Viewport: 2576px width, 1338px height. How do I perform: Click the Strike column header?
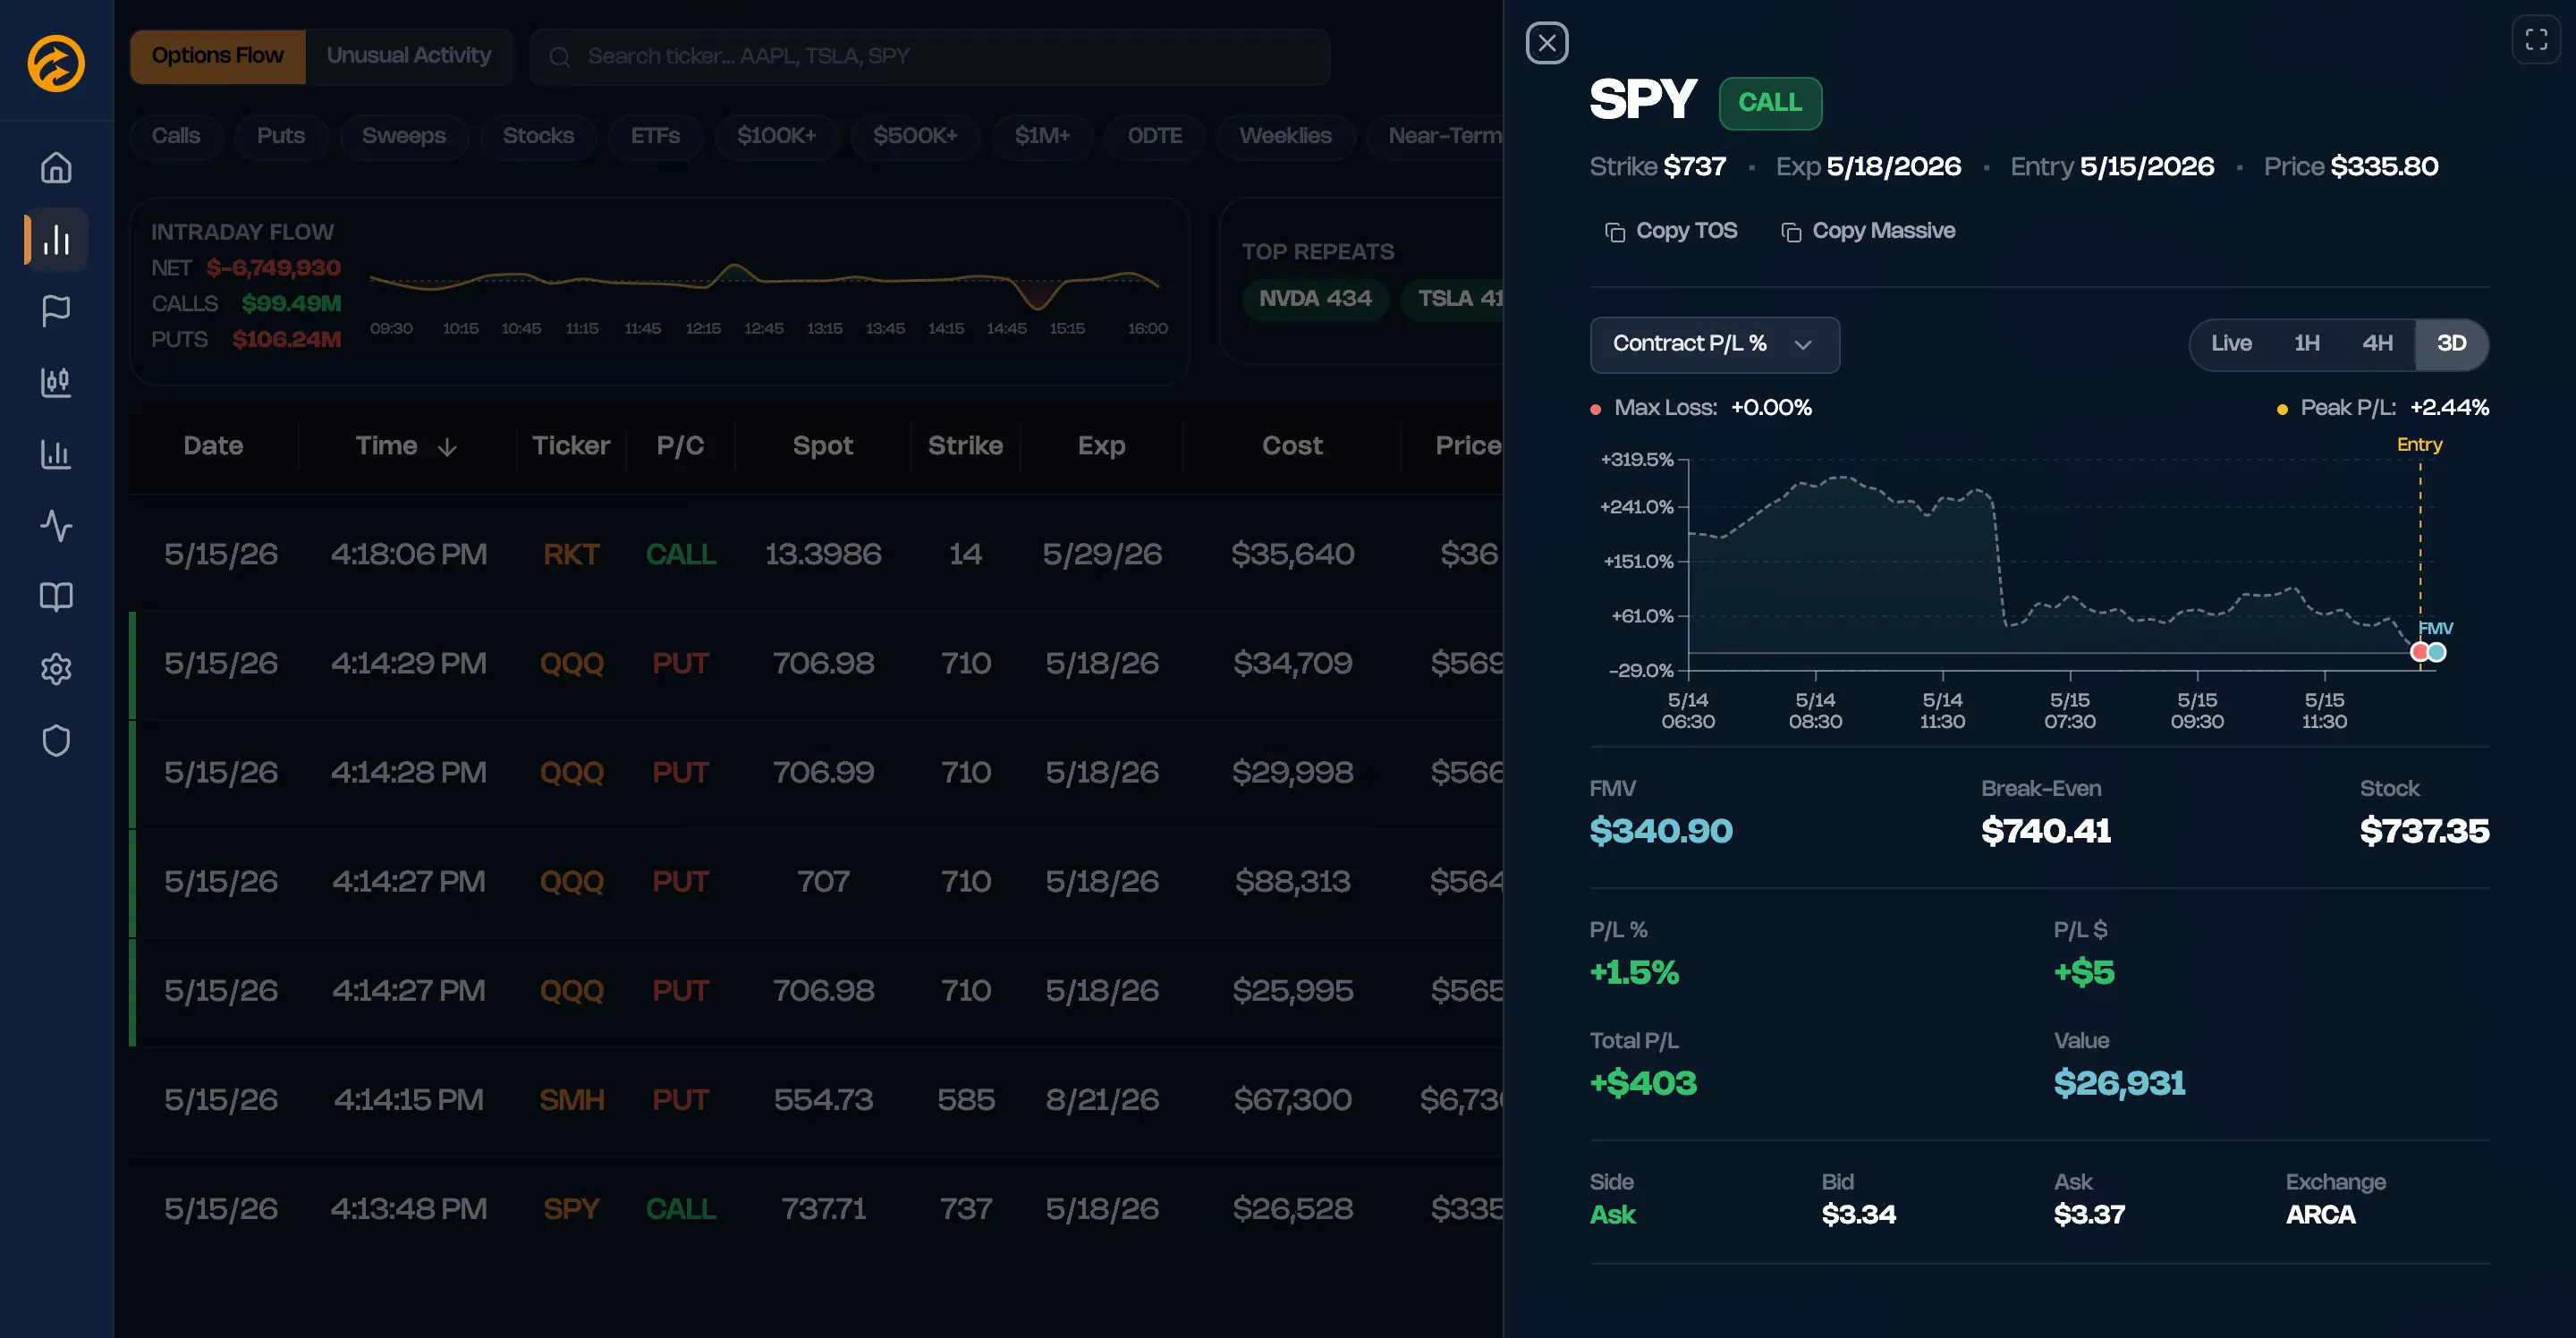(965, 446)
